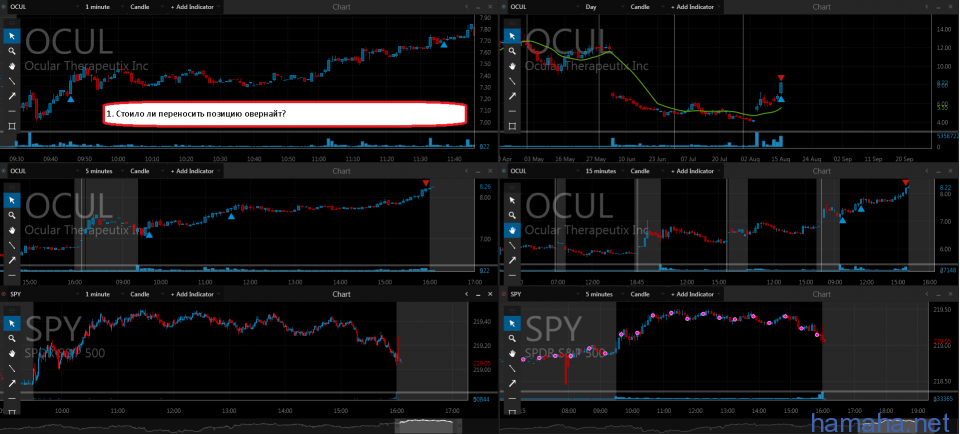This screenshot has height=434, width=960.
Task: Open Candle chart-type dropdown on OCUL Day chart
Action: click(x=647, y=7)
